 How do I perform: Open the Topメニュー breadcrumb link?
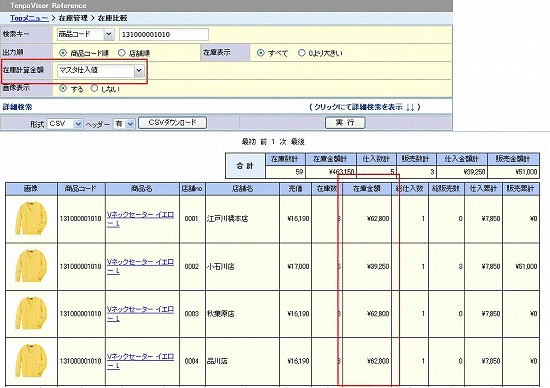click(29, 18)
